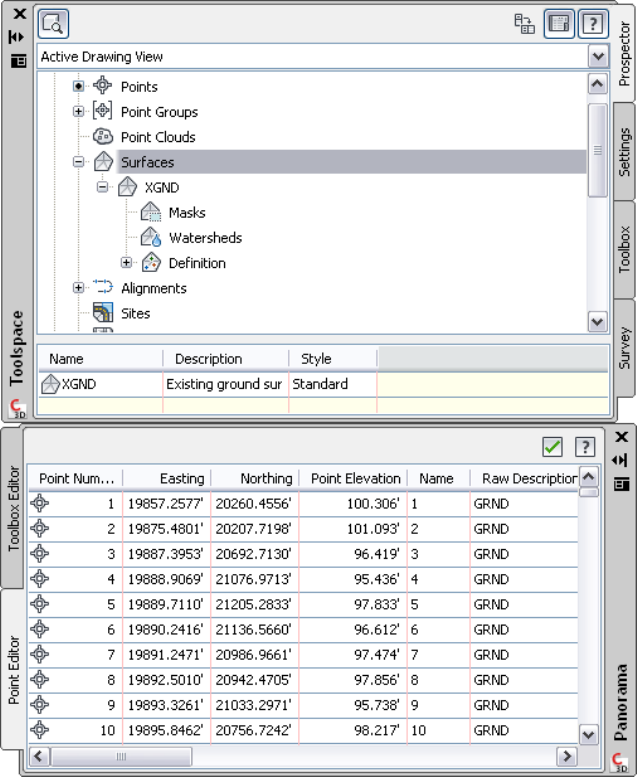This screenshot has height=777, width=637.
Task: Click the tree structure icon in the Toolspace toolbar
Action: 524,24
